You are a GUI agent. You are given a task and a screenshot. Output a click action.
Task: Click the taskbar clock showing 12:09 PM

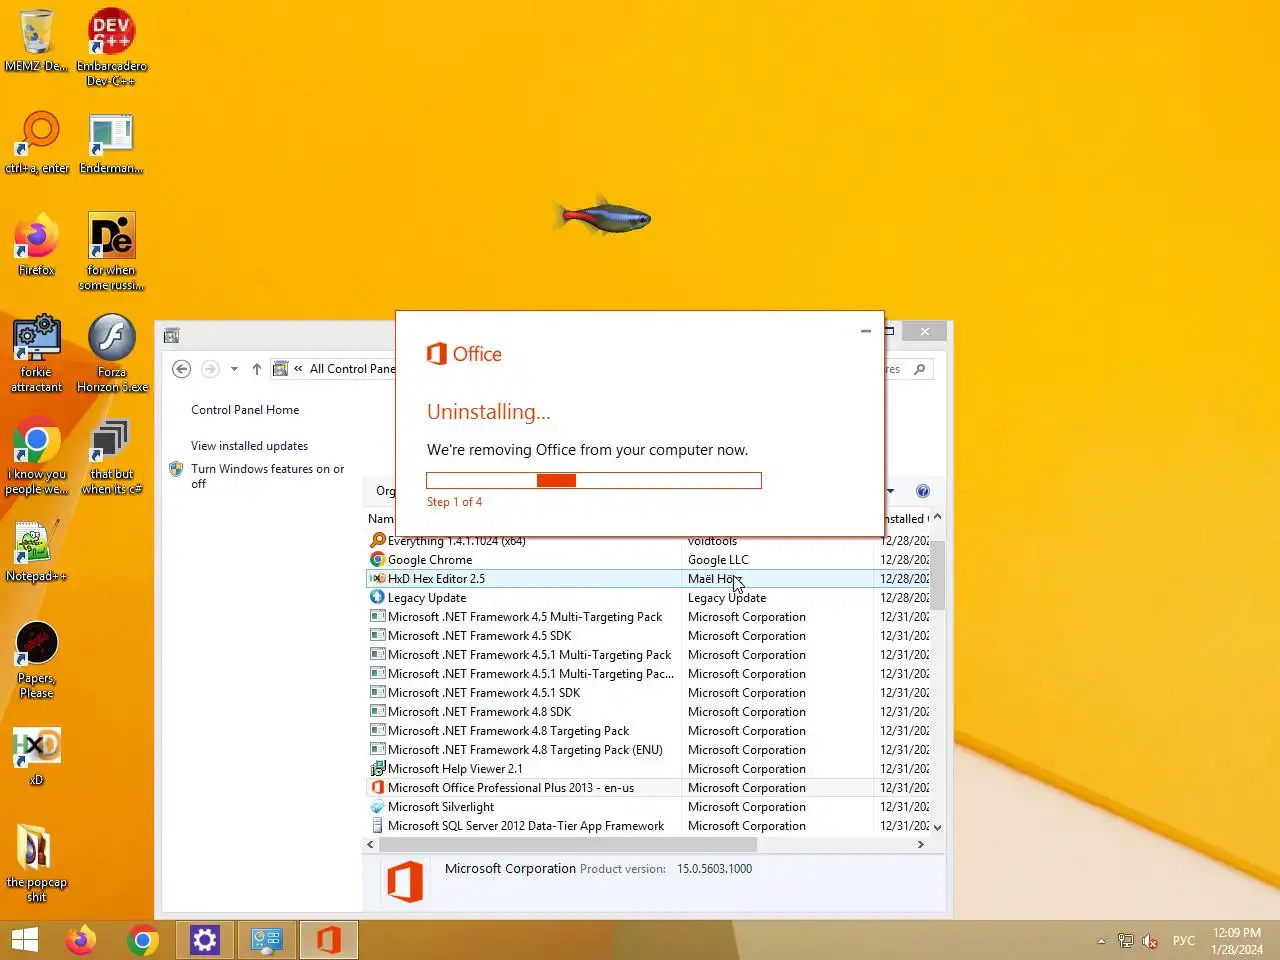tap(1237, 941)
